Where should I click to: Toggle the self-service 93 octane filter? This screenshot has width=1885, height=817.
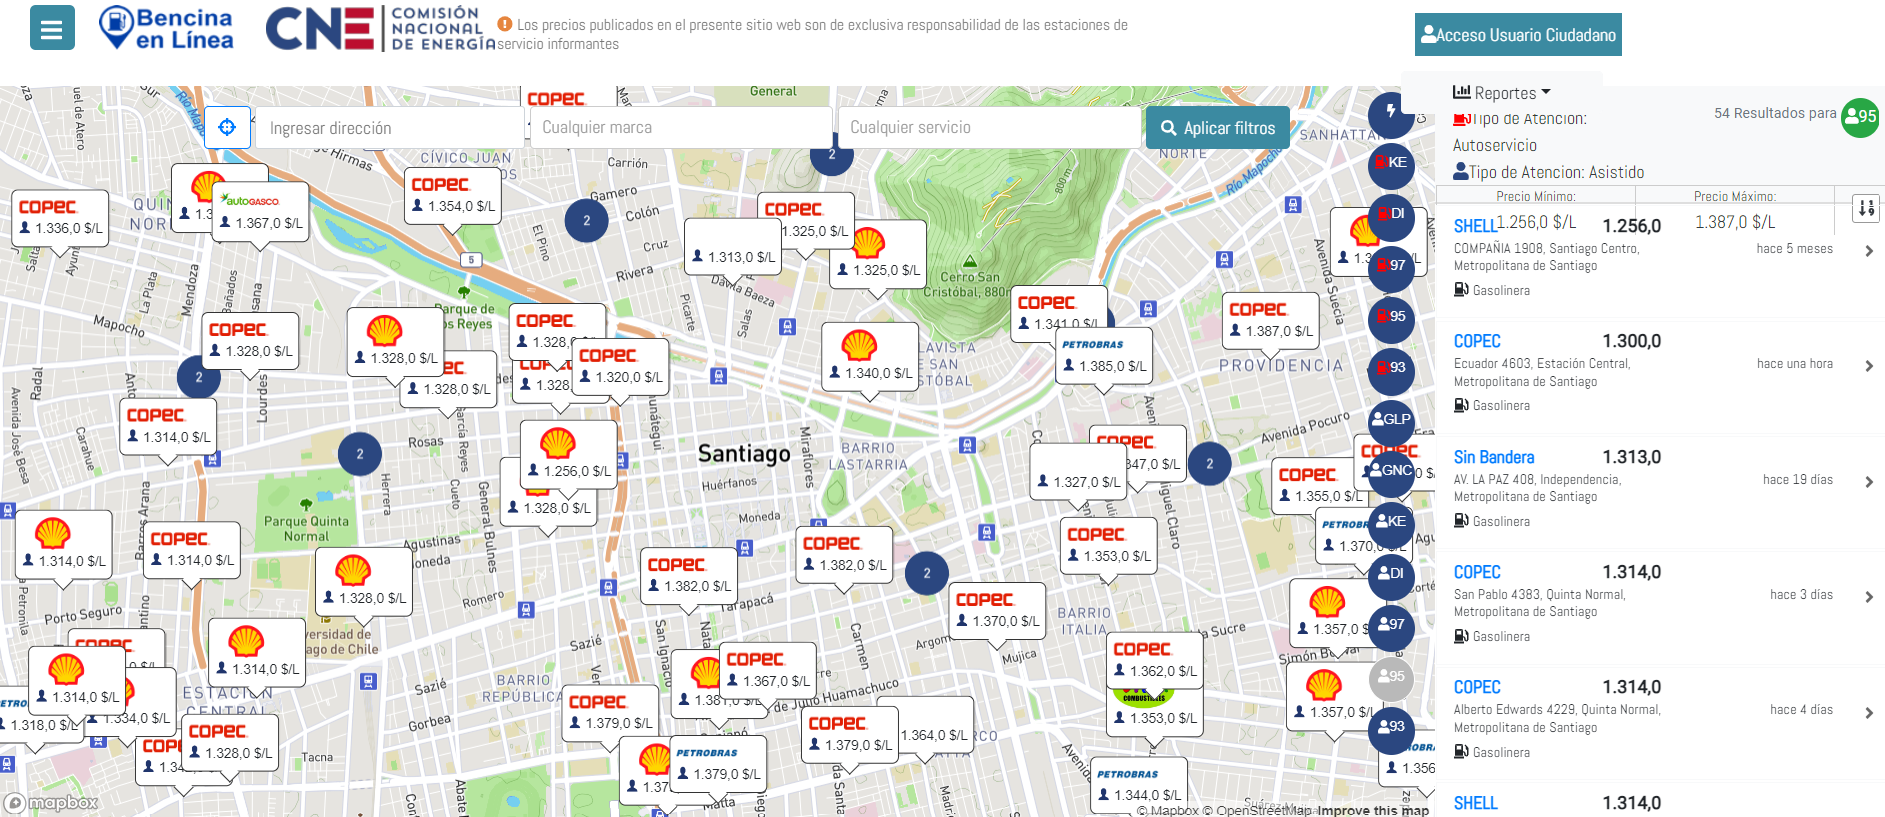point(1390,367)
